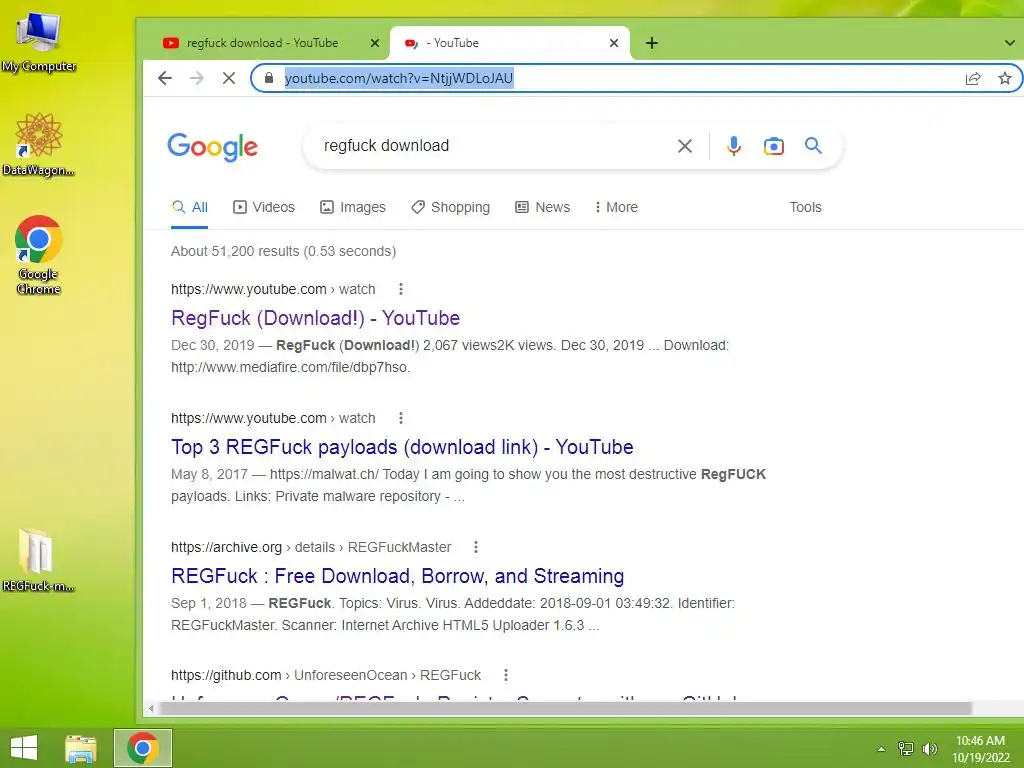1024x768 pixels.
Task: Click the horizontal scrollbar of the page
Action: click(566, 709)
